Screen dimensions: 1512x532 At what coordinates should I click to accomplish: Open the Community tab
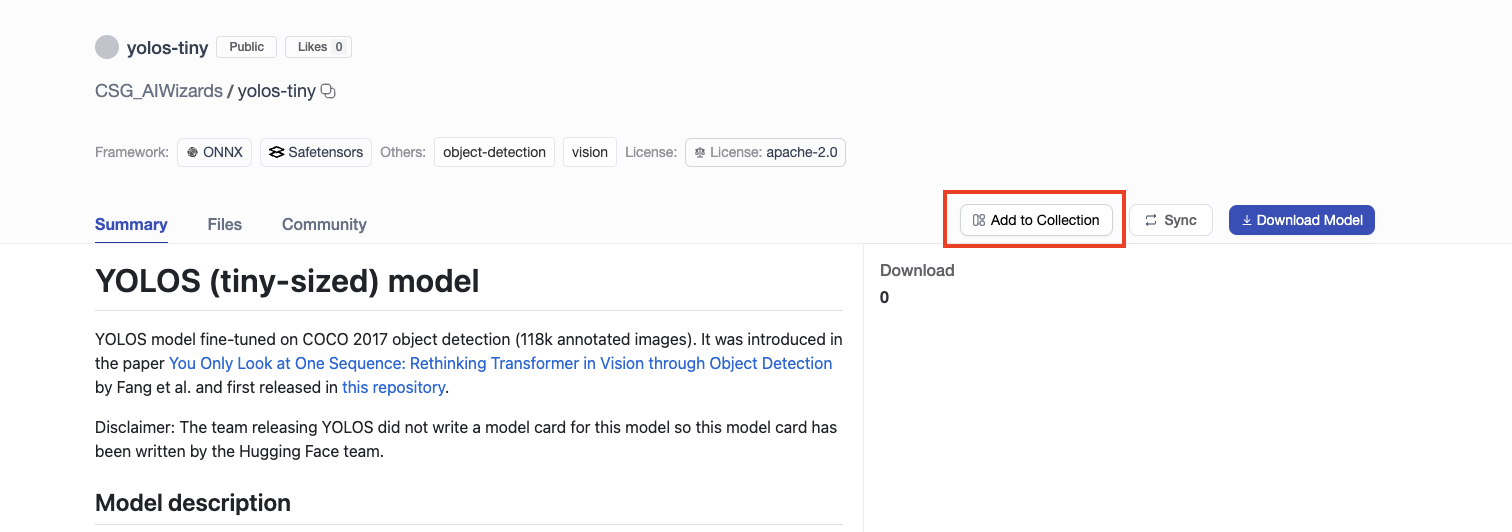pyautogui.click(x=324, y=224)
